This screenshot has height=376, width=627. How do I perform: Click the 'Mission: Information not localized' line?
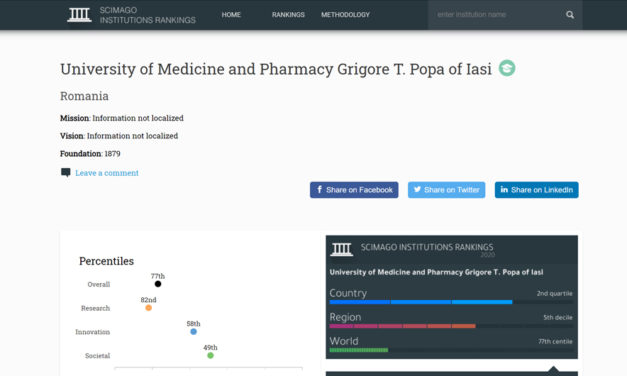point(122,118)
